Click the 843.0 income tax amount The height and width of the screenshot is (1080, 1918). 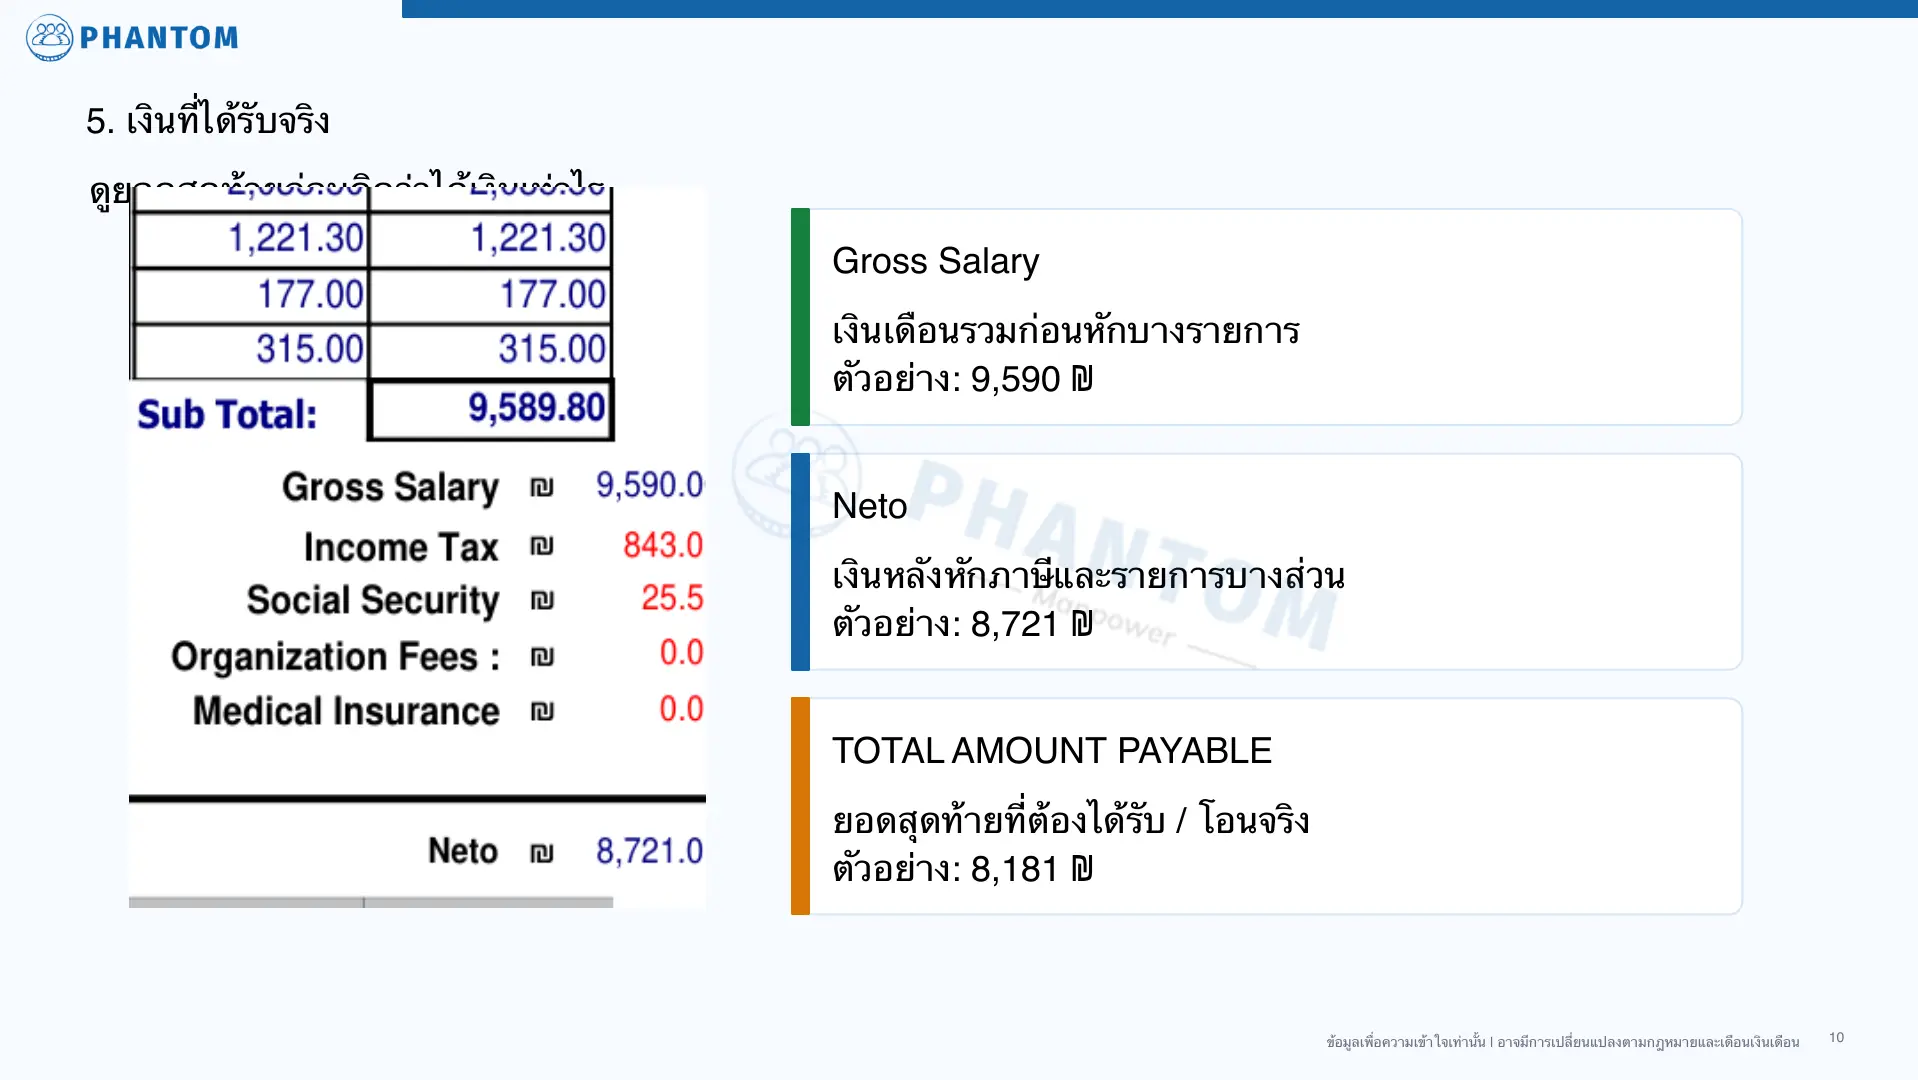point(663,545)
